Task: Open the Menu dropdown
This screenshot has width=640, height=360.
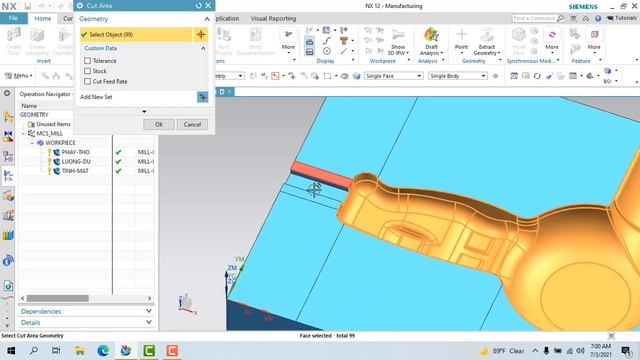Action: (x=18, y=76)
